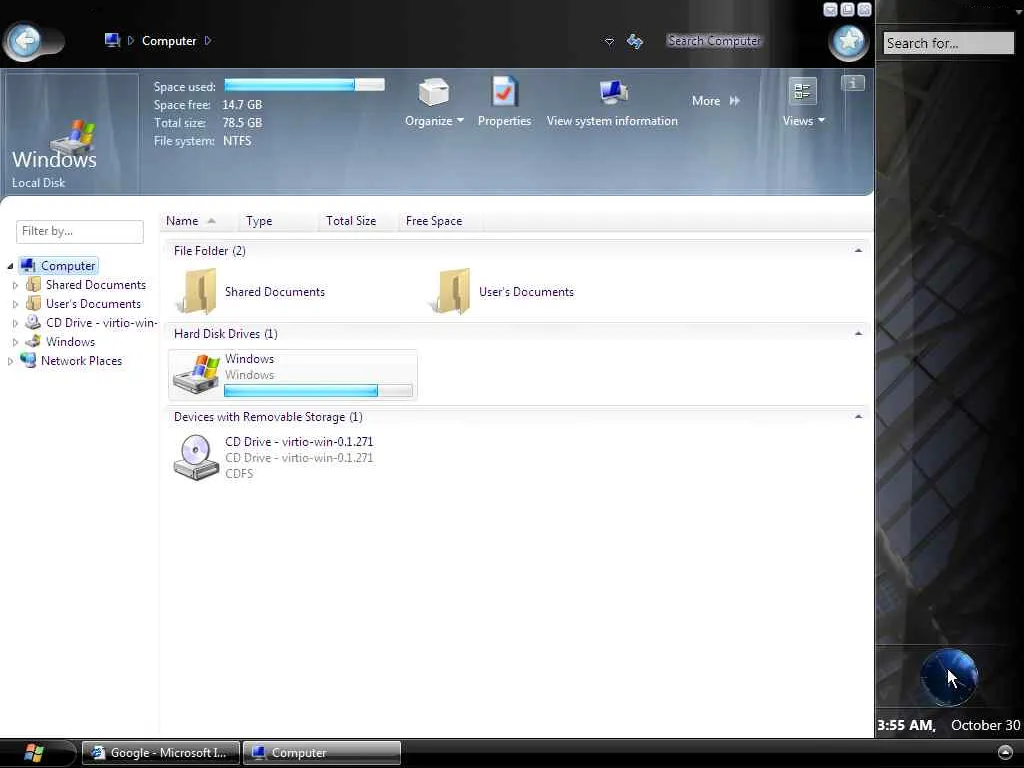Click the User's Documents folder icon in content area
Image resolution: width=1024 pixels, height=768 pixels.
point(450,291)
